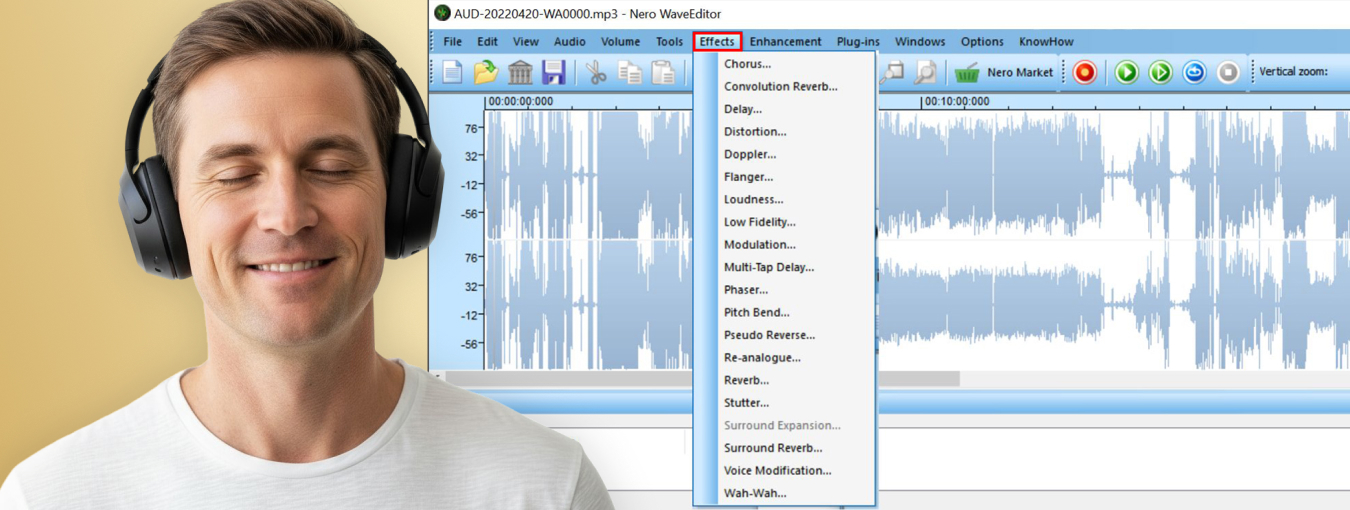Open the KnowHow menu
The width and height of the screenshot is (1350, 510).
point(1046,41)
